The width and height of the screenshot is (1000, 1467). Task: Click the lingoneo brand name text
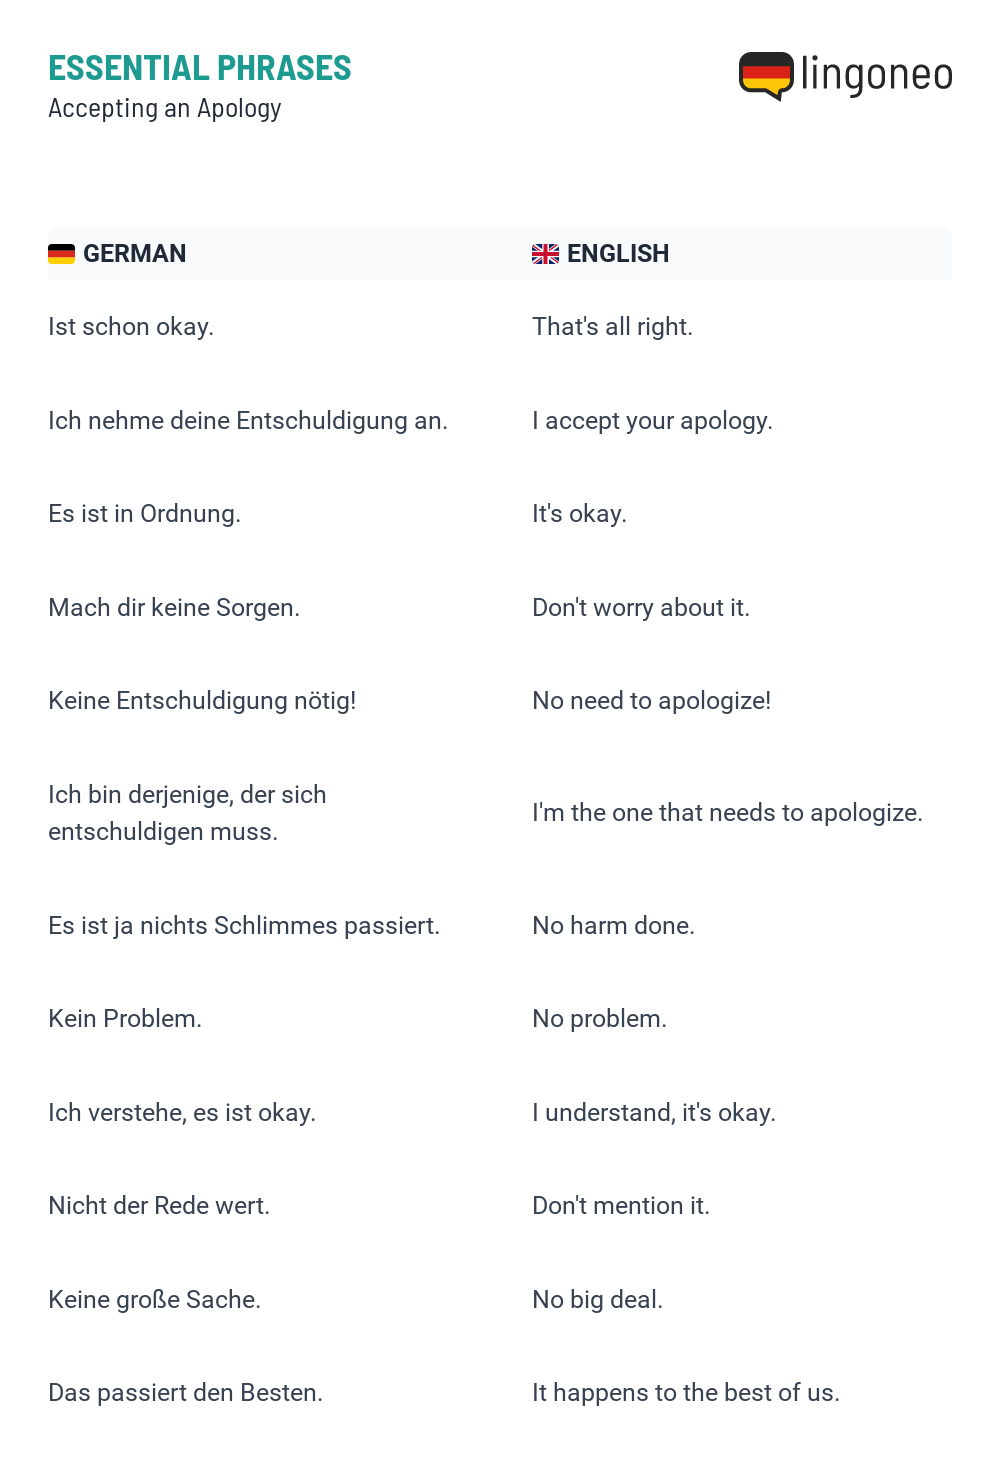coord(877,76)
